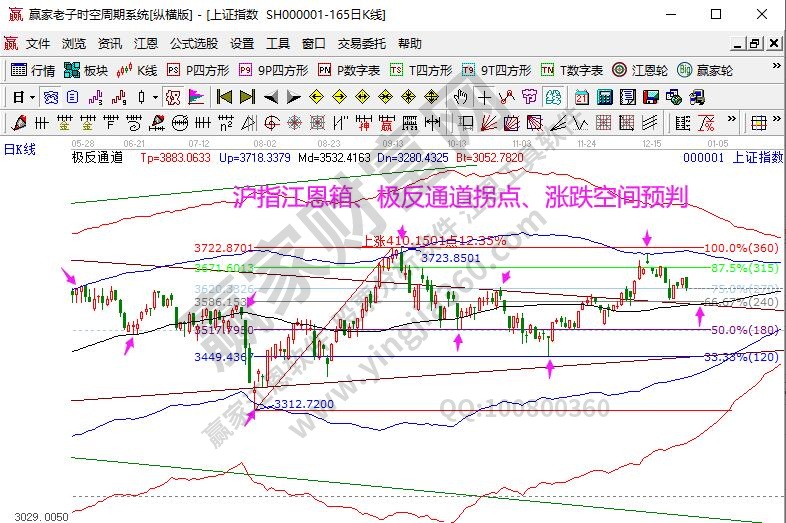Open the 江恩轮 Gann wheel tool
Screen dimensions: 786x523
tap(649, 70)
